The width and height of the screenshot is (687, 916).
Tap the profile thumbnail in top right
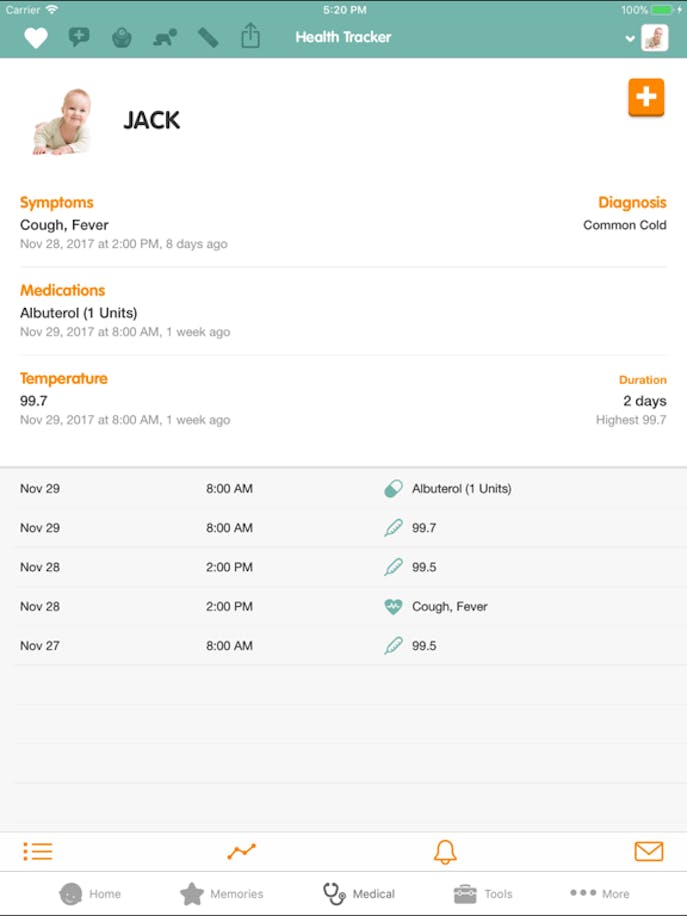coord(655,38)
